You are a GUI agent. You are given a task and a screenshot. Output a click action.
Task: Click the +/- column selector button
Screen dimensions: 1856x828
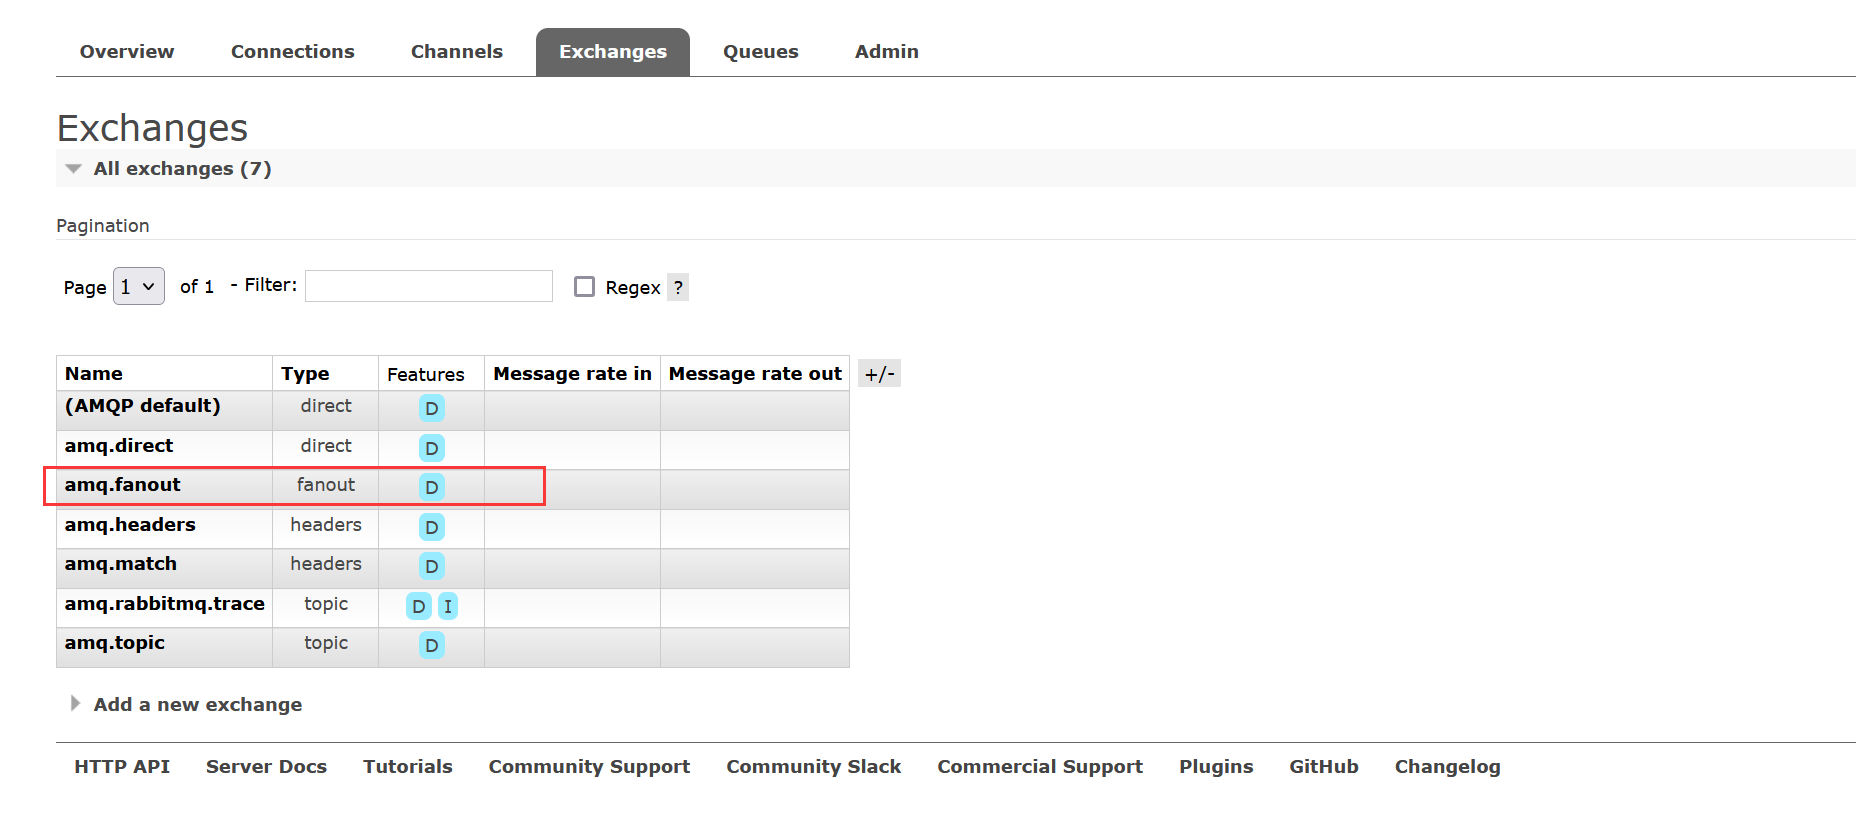(x=880, y=374)
